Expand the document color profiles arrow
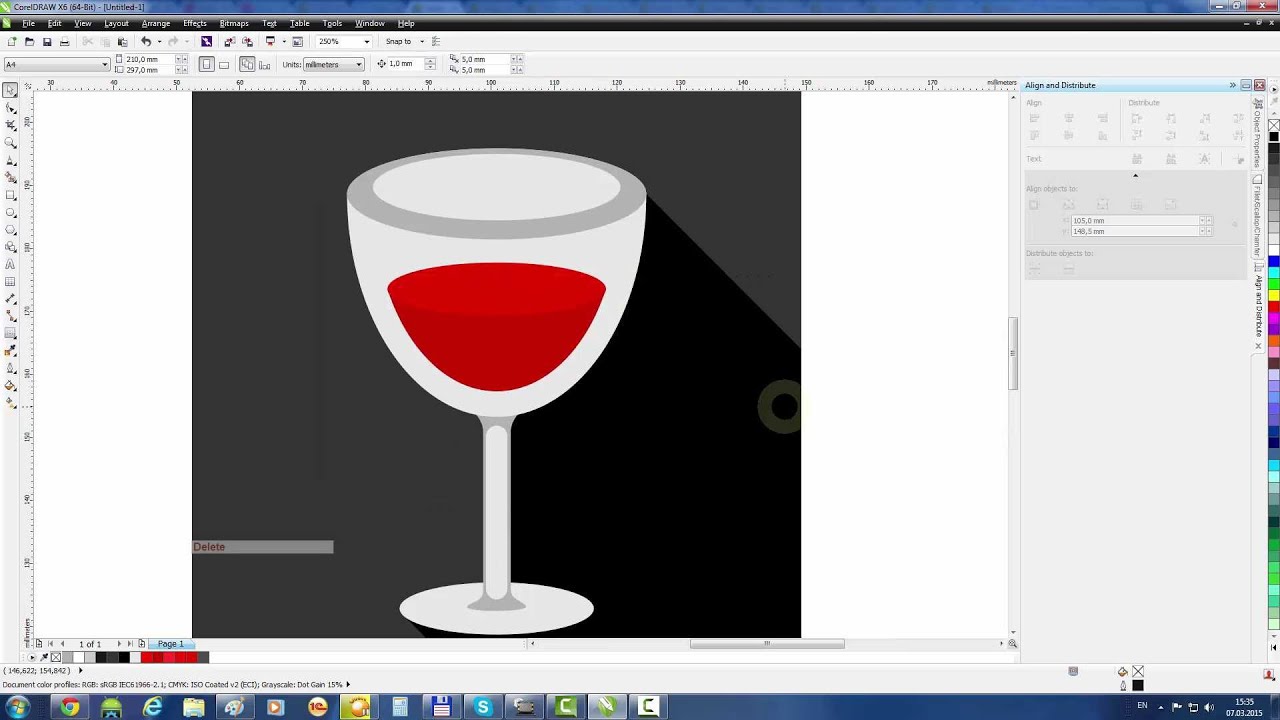 tap(348, 685)
